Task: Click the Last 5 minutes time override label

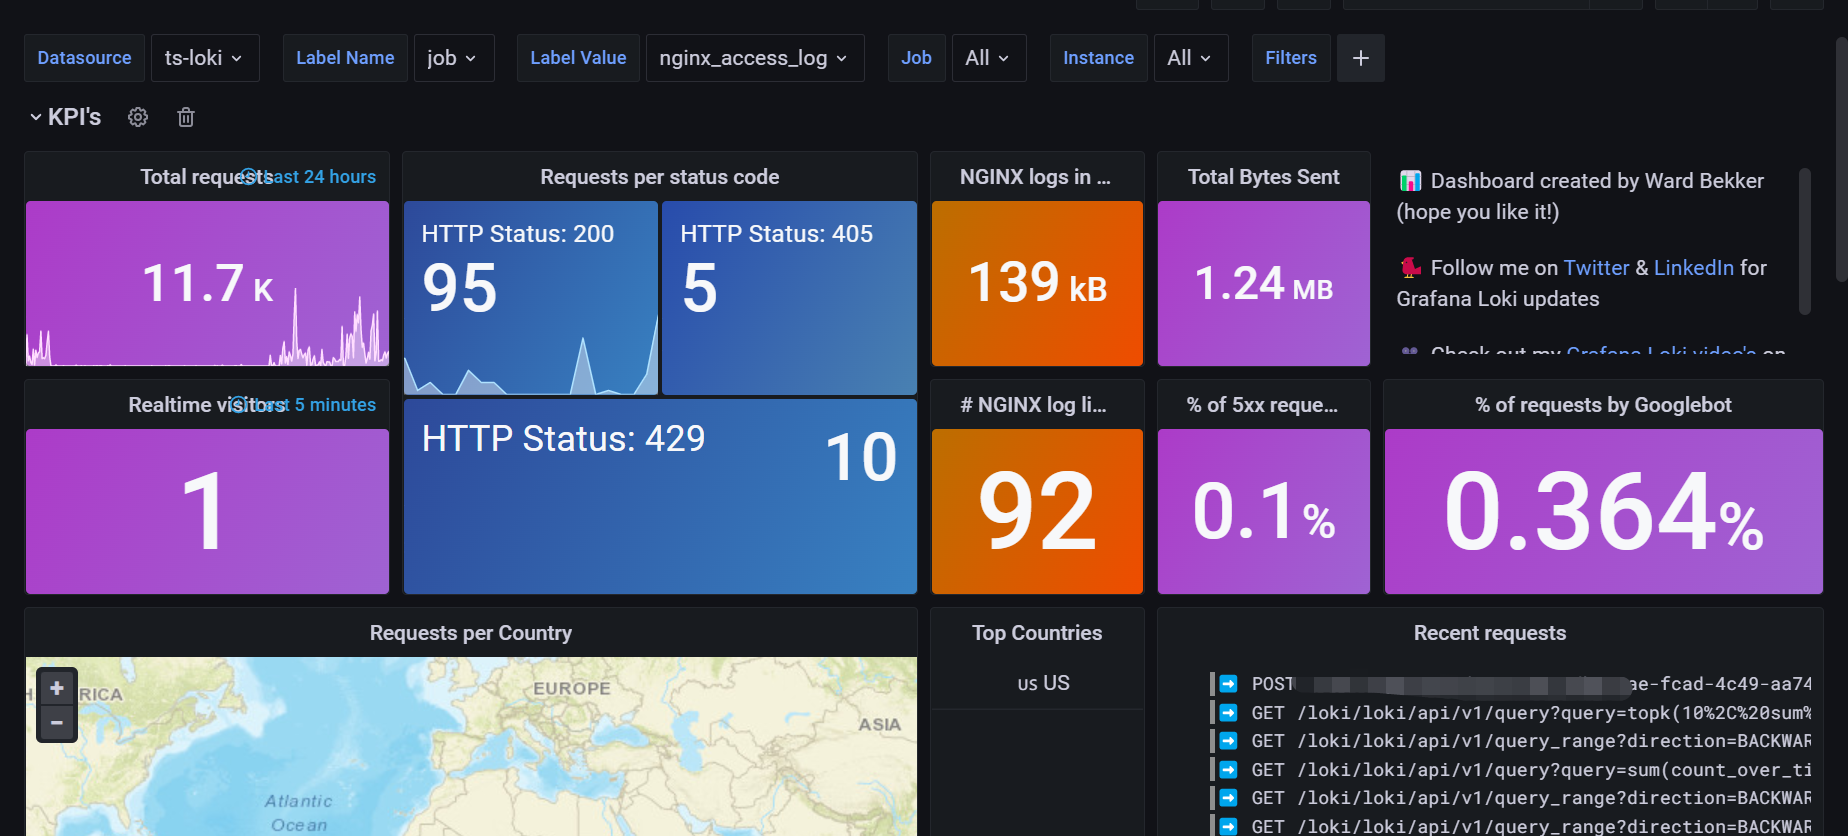Action: tap(305, 405)
